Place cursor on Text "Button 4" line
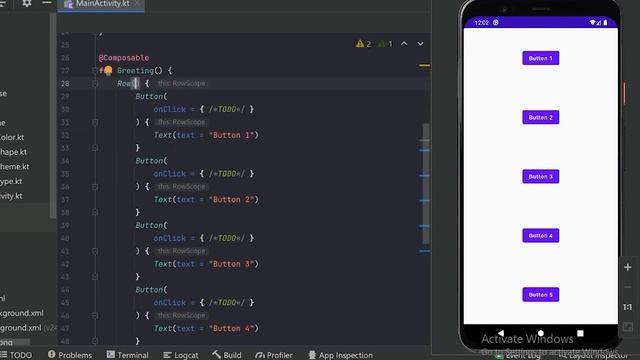The height and width of the screenshot is (360, 640). [206, 329]
